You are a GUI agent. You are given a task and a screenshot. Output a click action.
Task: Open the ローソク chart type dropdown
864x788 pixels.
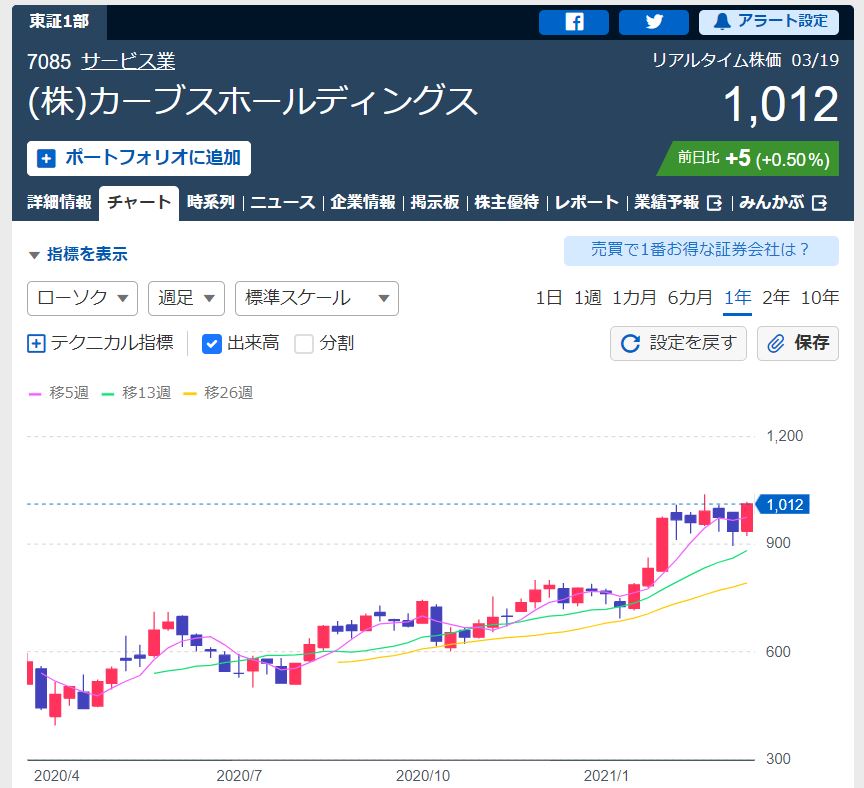[82, 298]
